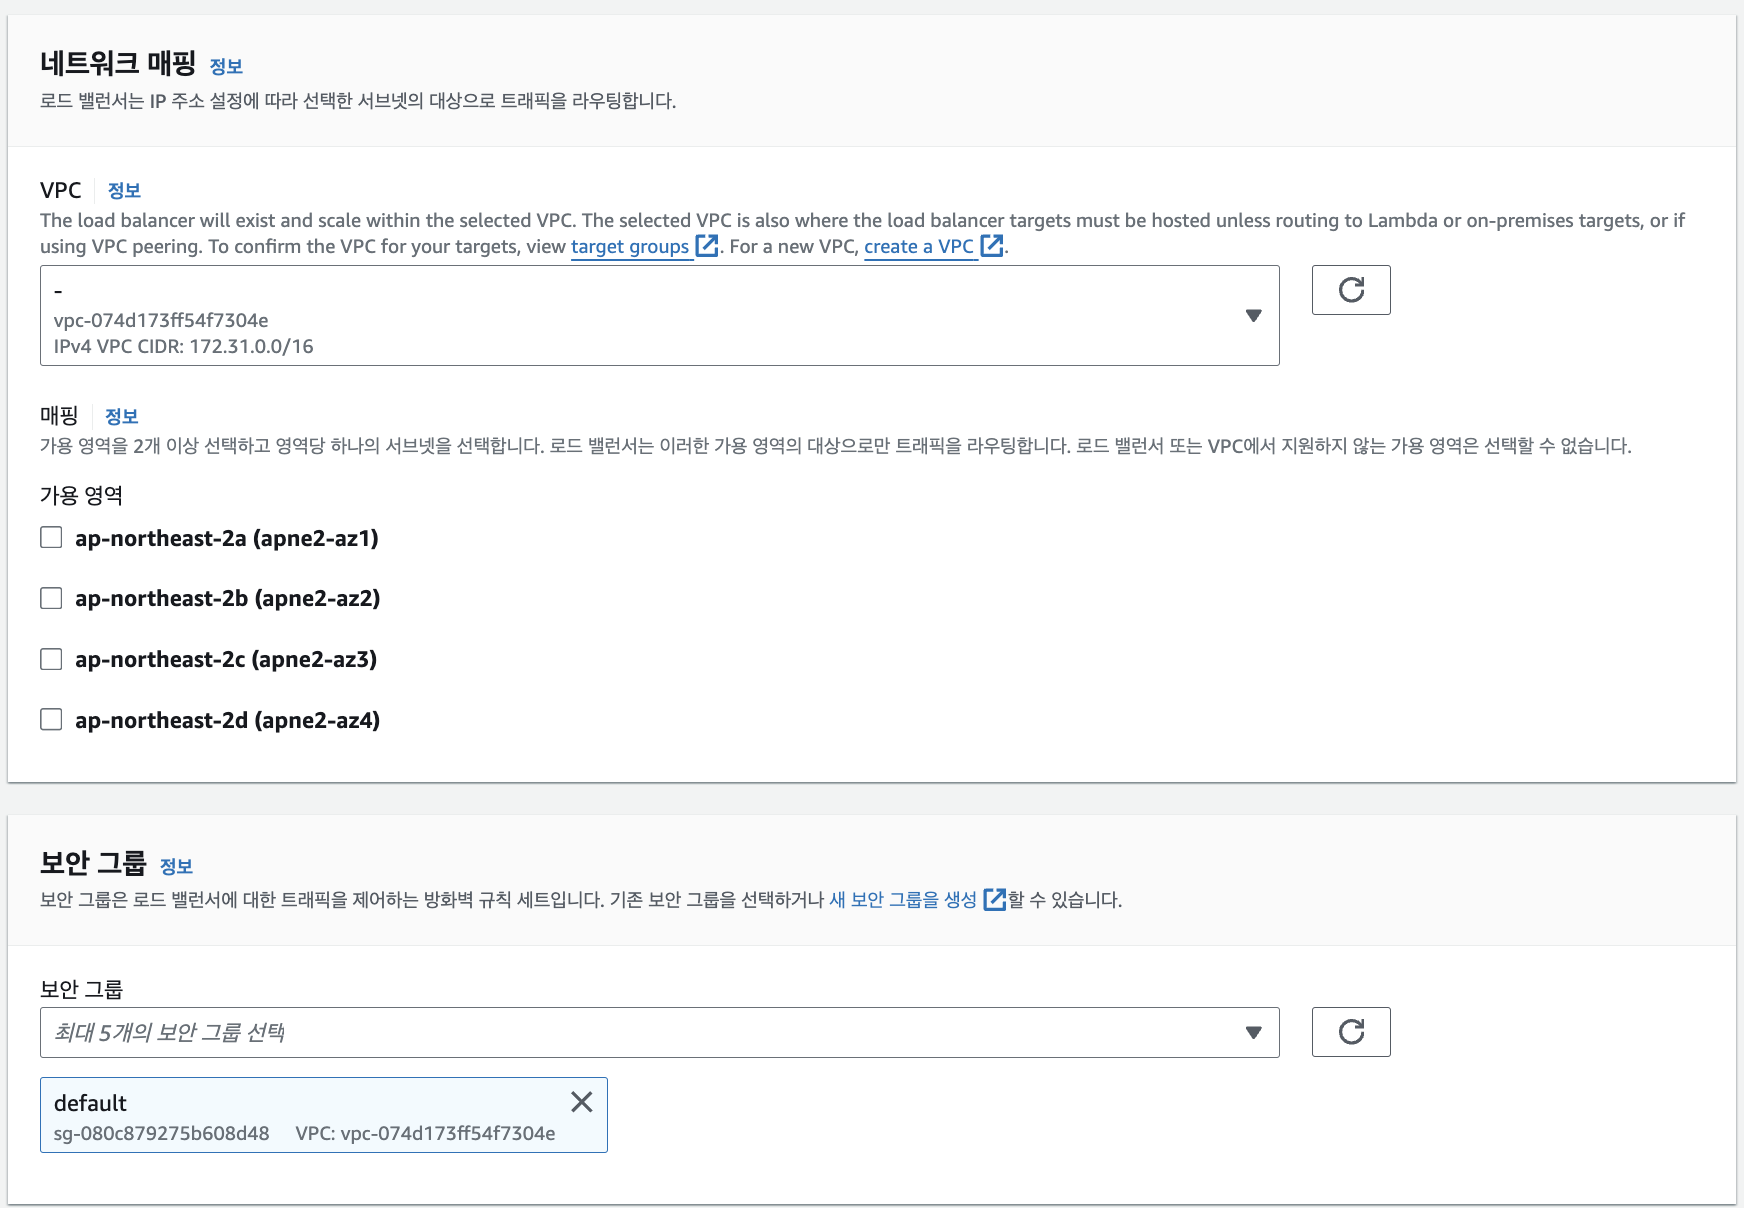
Task: Open the security group selection dropdown
Action: pyautogui.click(x=660, y=1032)
